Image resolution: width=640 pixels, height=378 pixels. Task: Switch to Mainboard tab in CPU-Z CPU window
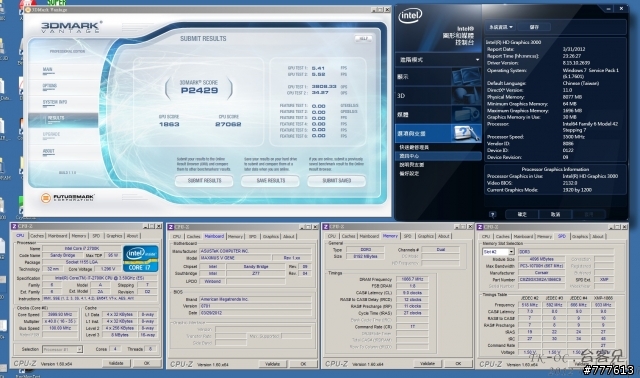tap(58, 236)
